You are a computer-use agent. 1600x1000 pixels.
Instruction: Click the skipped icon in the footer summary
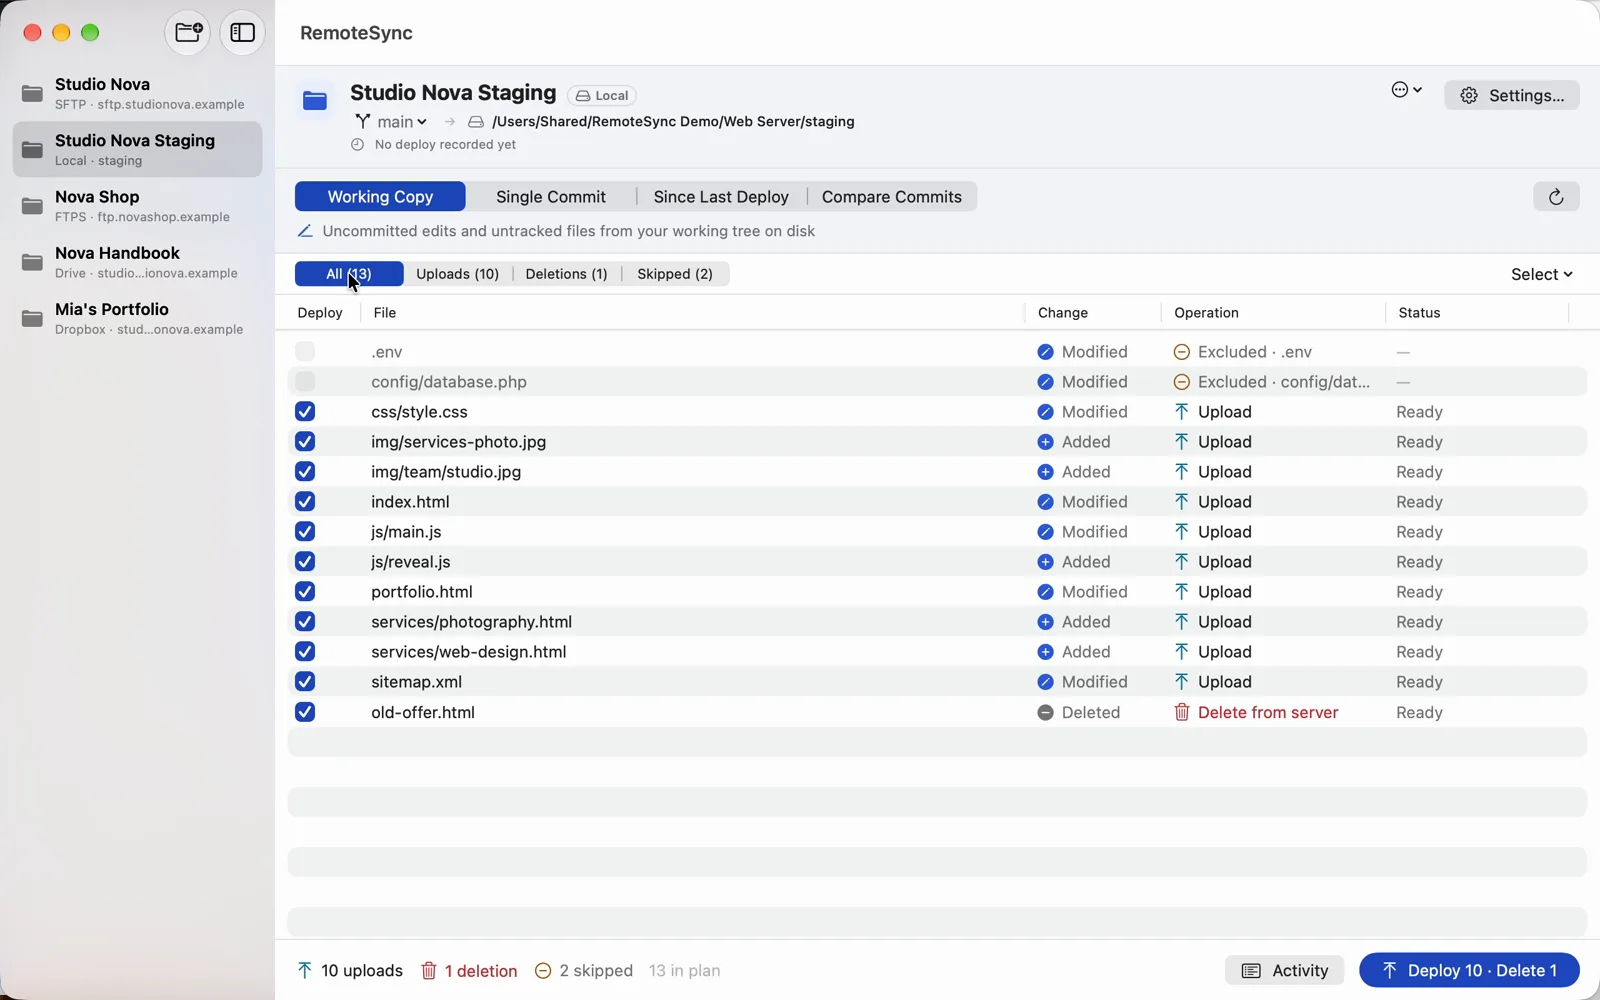(x=543, y=971)
